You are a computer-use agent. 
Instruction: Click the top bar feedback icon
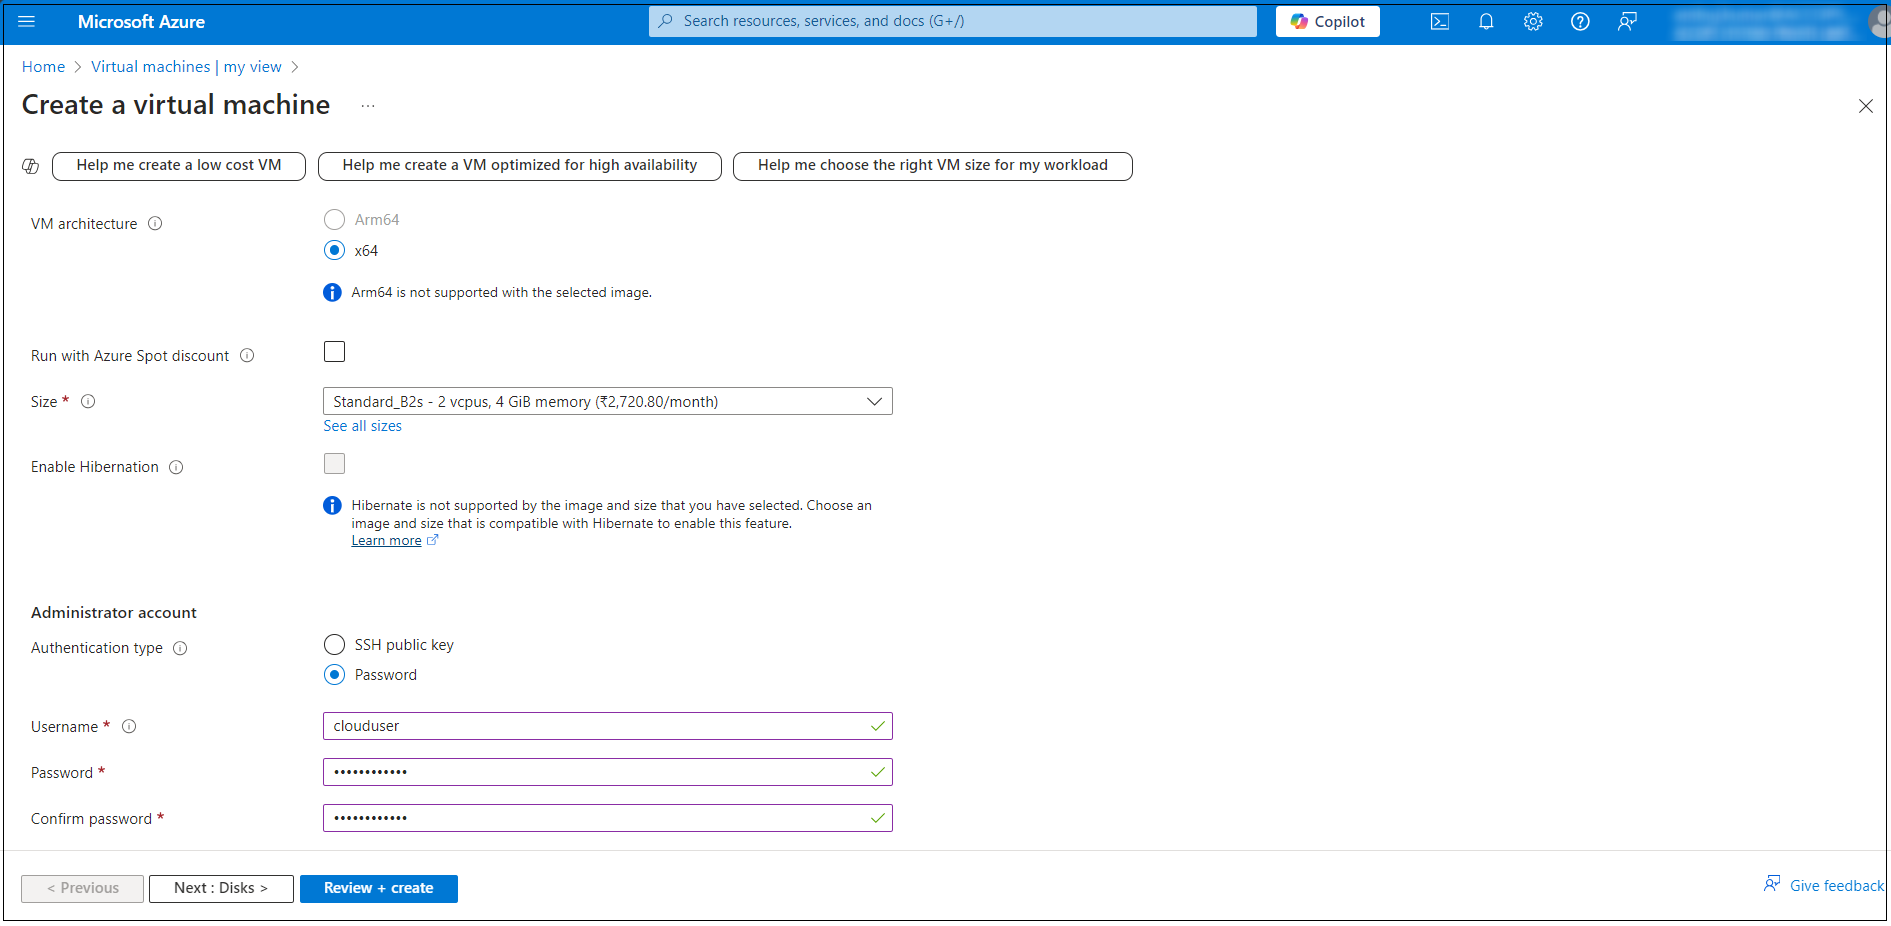[1627, 22]
